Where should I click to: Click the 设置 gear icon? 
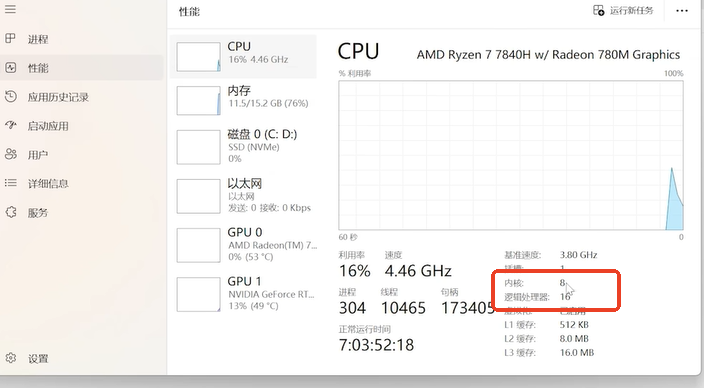10,358
